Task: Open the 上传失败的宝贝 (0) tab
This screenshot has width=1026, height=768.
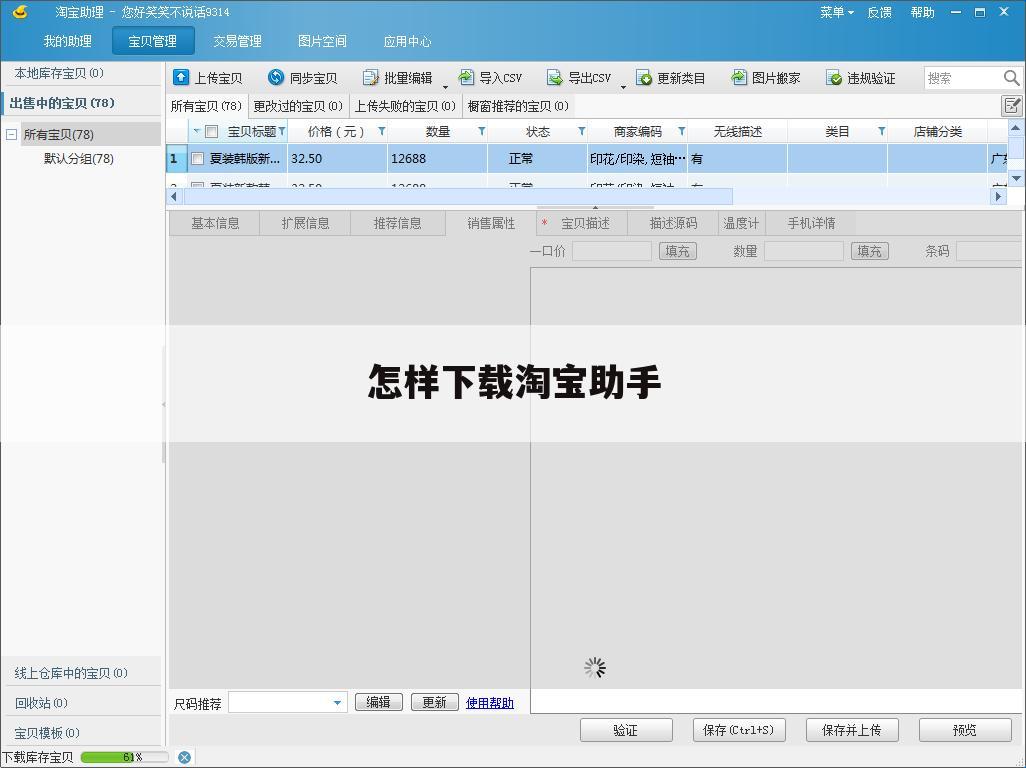Action: (405, 106)
